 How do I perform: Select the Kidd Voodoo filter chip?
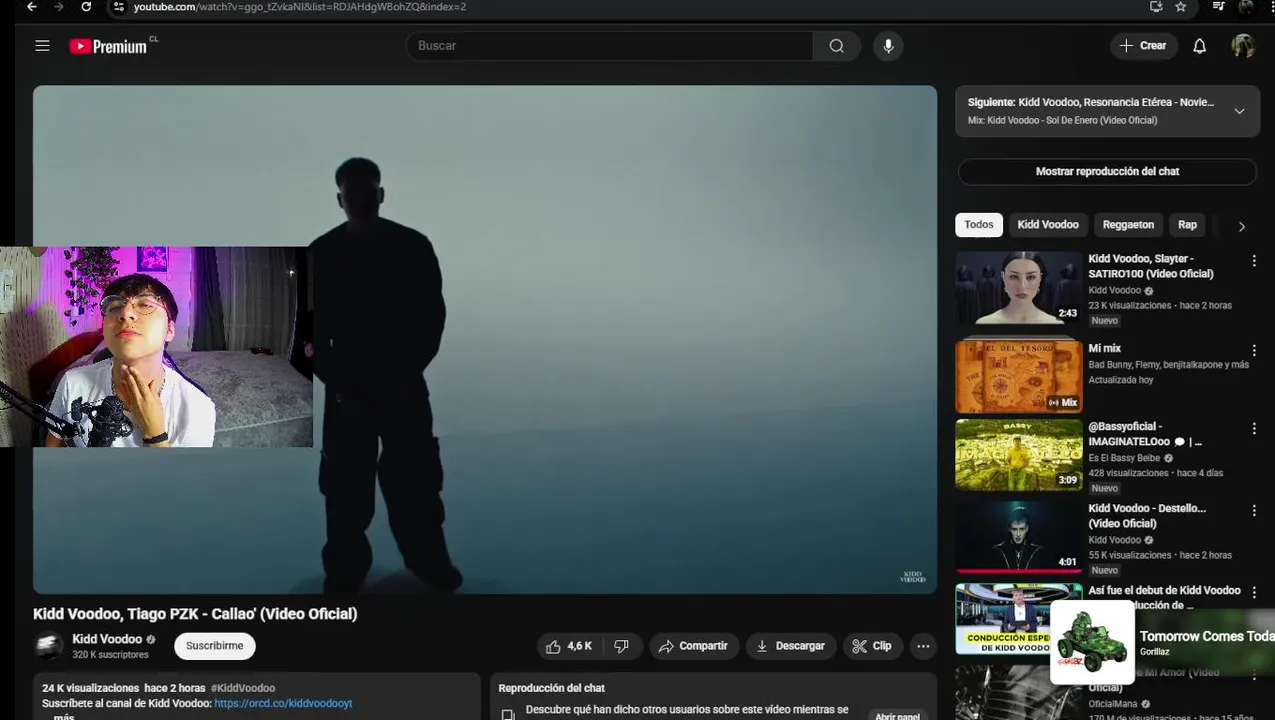click(x=1048, y=225)
